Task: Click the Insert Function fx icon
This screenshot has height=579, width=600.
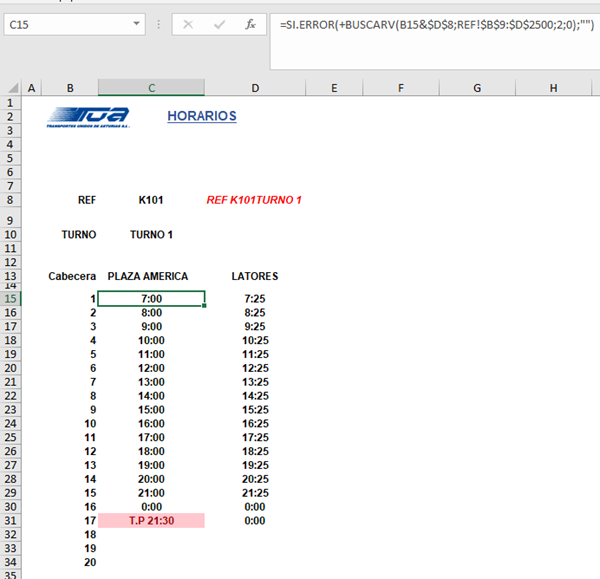Action: 250,25
